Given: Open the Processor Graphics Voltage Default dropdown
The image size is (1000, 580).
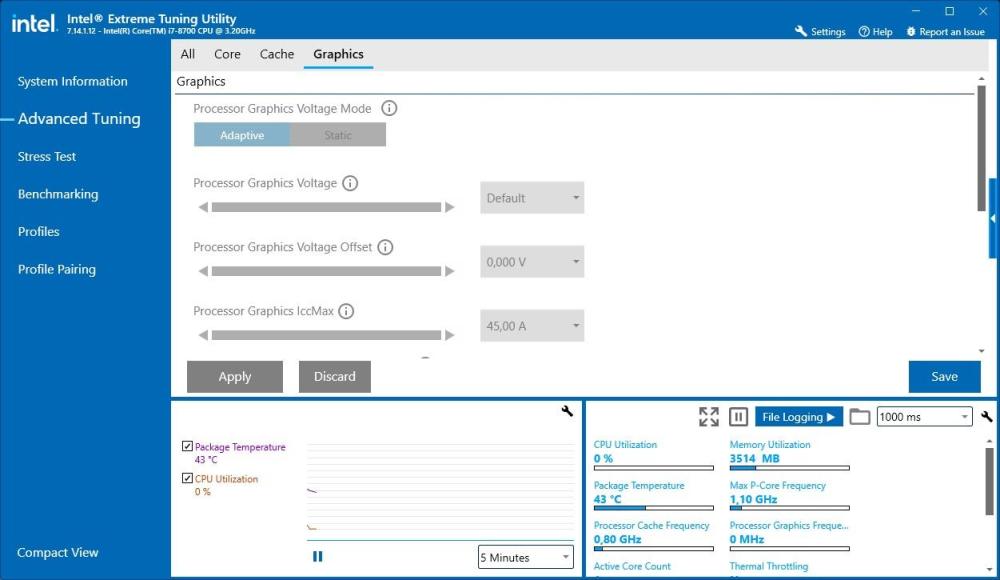Looking at the screenshot, I should (x=532, y=198).
